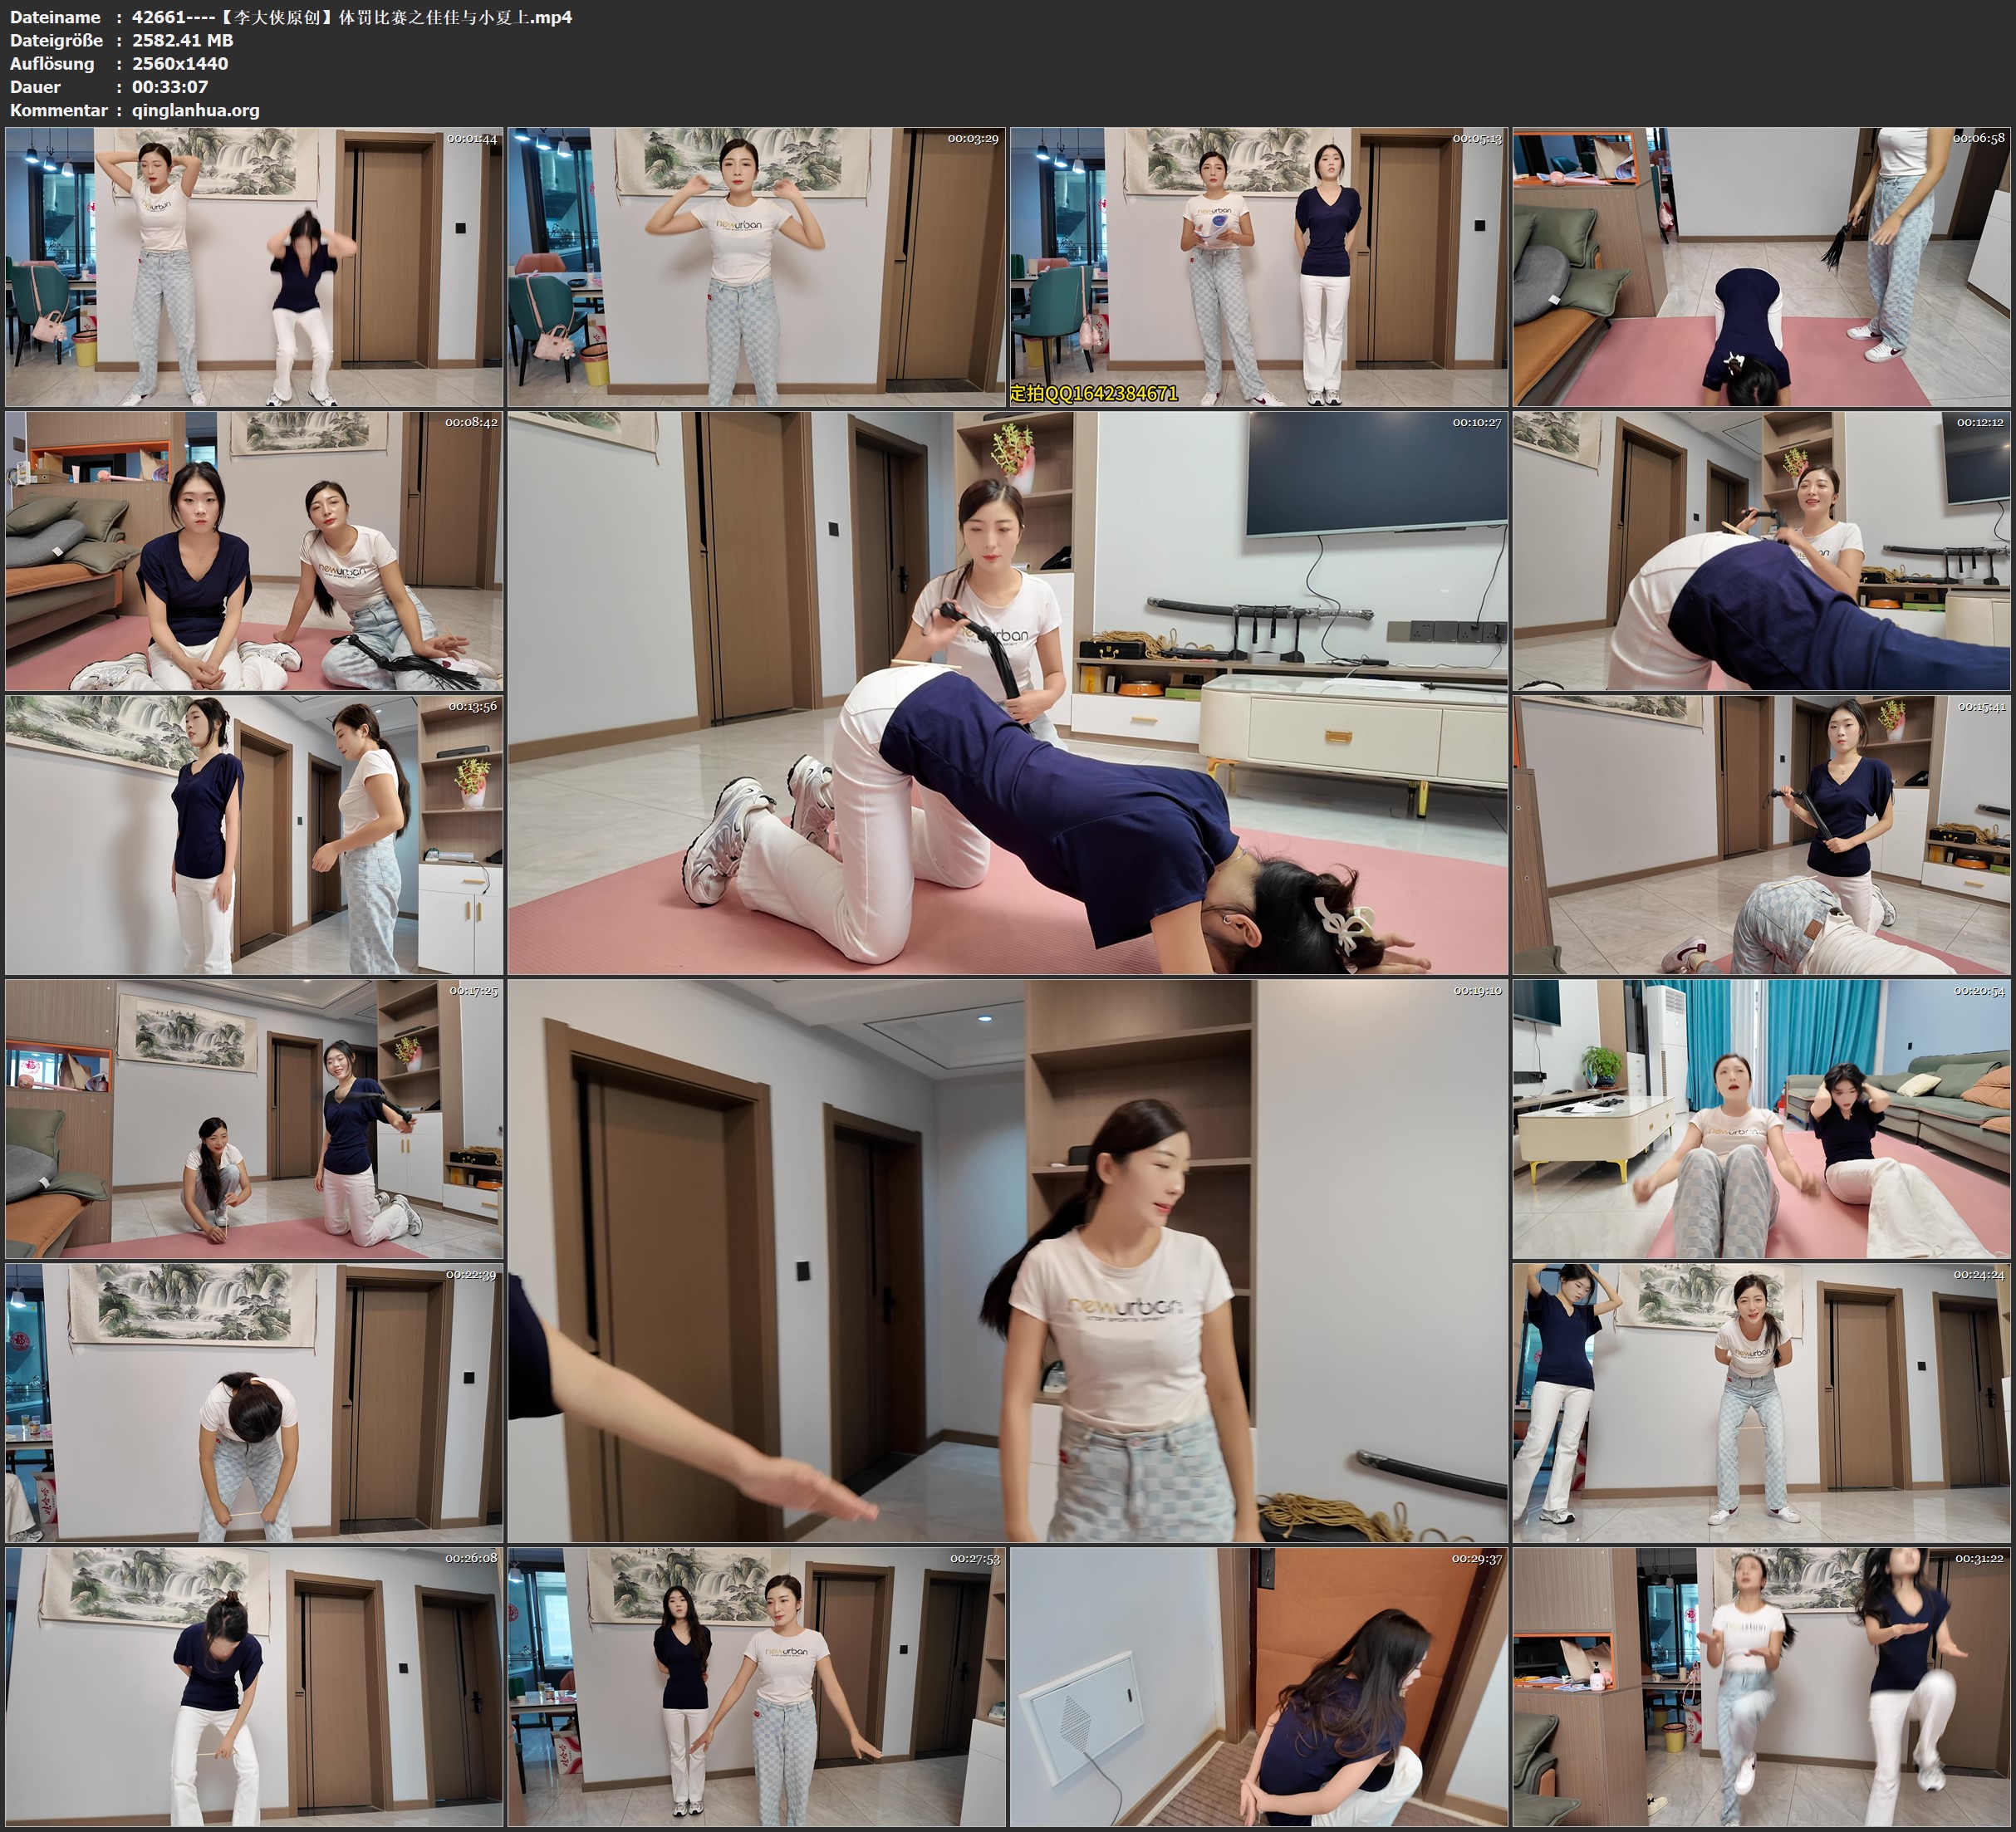Click the thumbnail marked 00:12:12
The width and height of the screenshot is (2016, 1832).
coord(1762,551)
